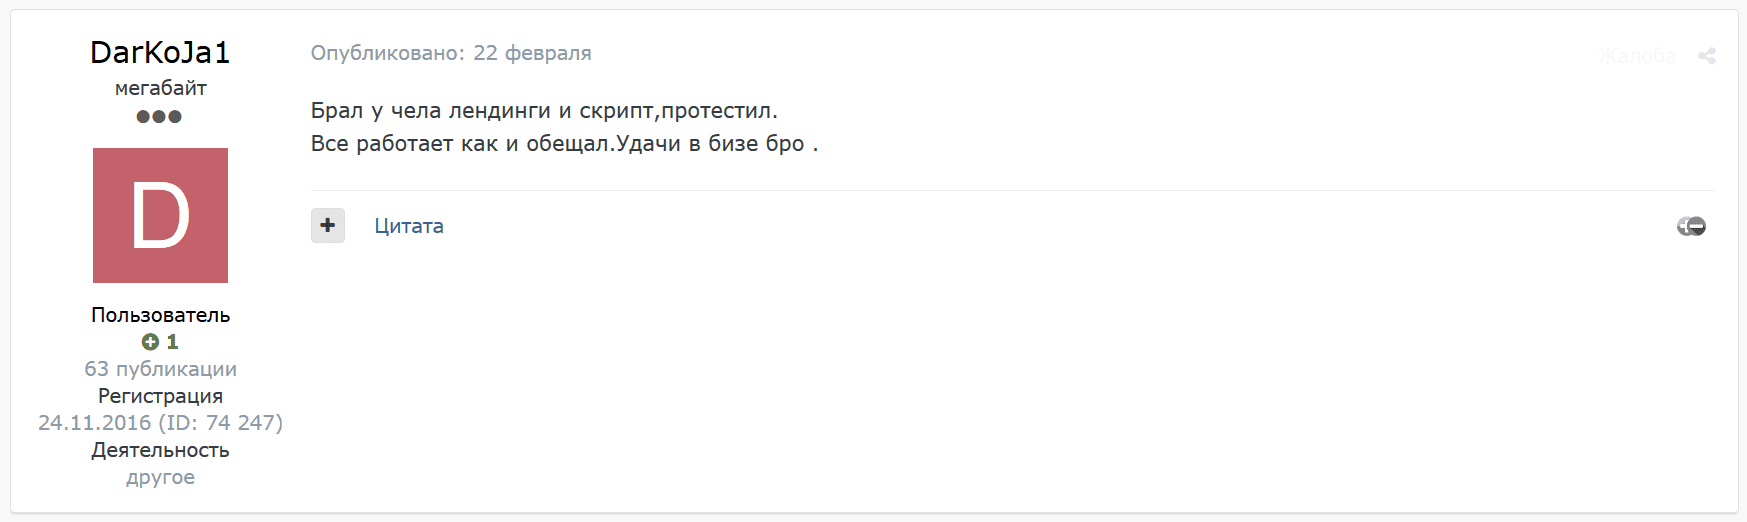Open the DarKoJa1 profile name link
This screenshot has width=1747, height=522.
pyautogui.click(x=160, y=52)
